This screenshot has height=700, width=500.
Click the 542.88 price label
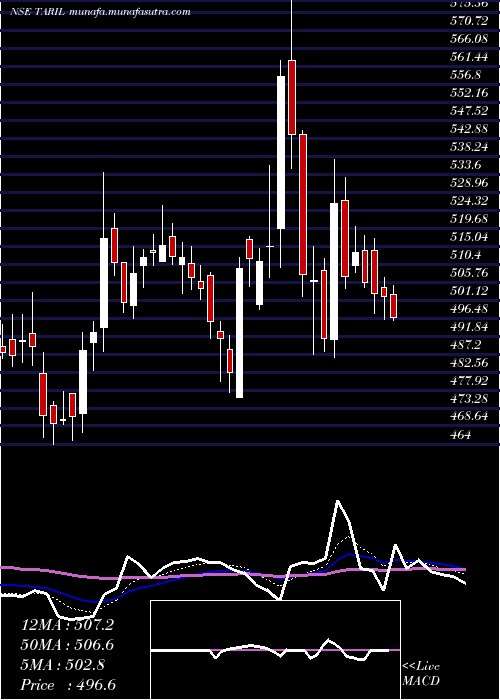468,129
